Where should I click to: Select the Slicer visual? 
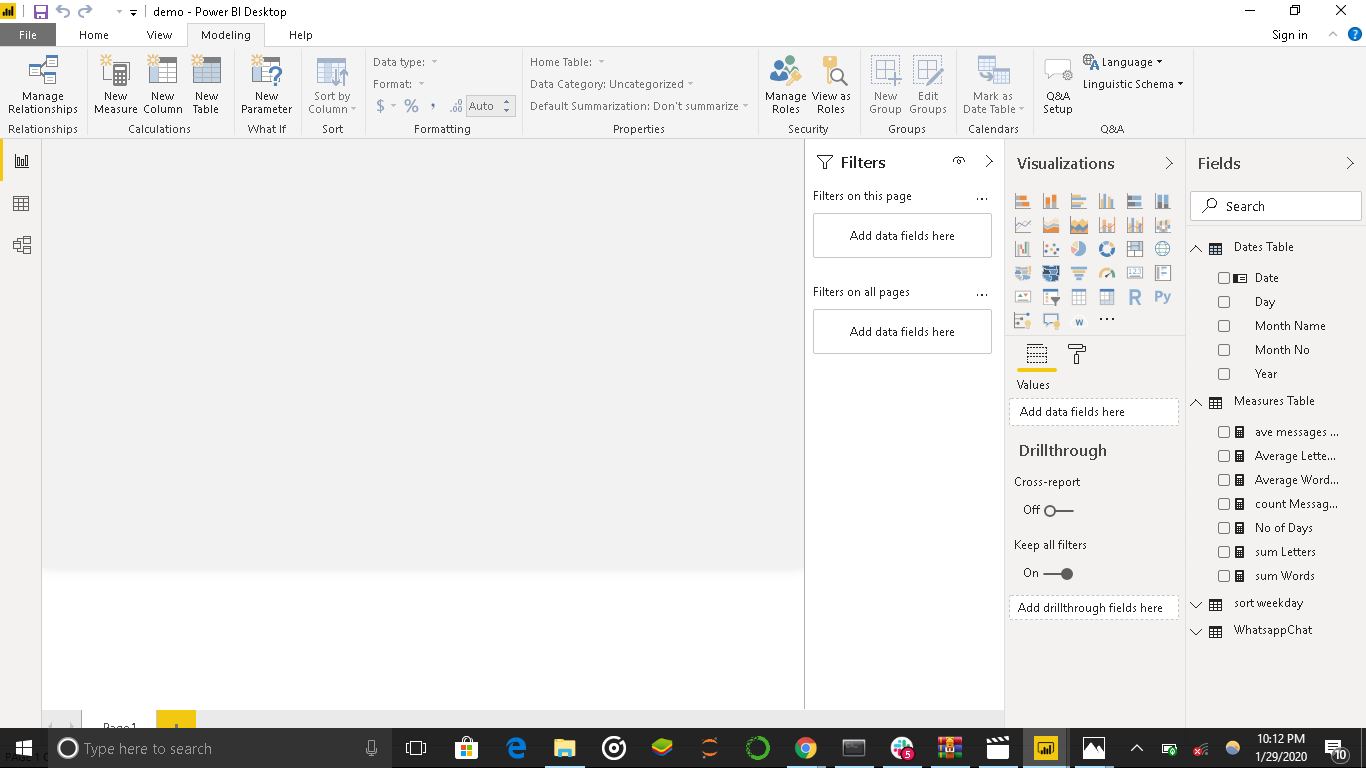click(1050, 297)
